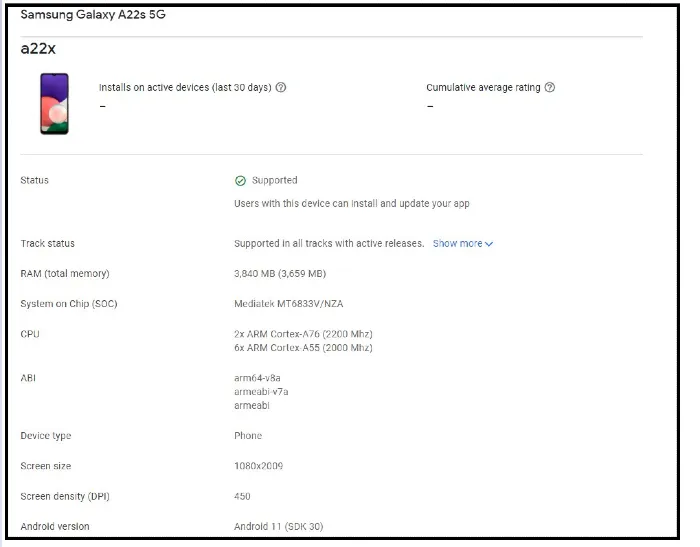This screenshot has height=547, width=700.
Task: Click the Screen density (DPI) label
Action: [65, 497]
